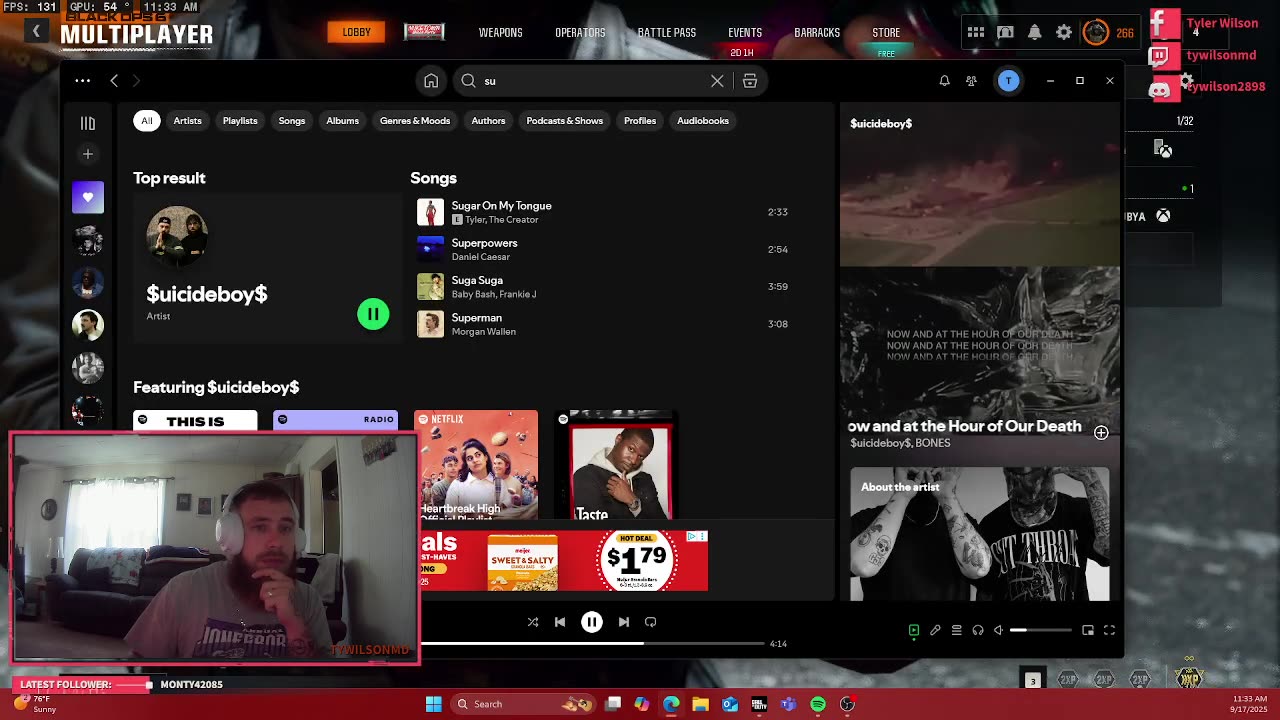Expand Your Library sidebar icon

click(88, 123)
